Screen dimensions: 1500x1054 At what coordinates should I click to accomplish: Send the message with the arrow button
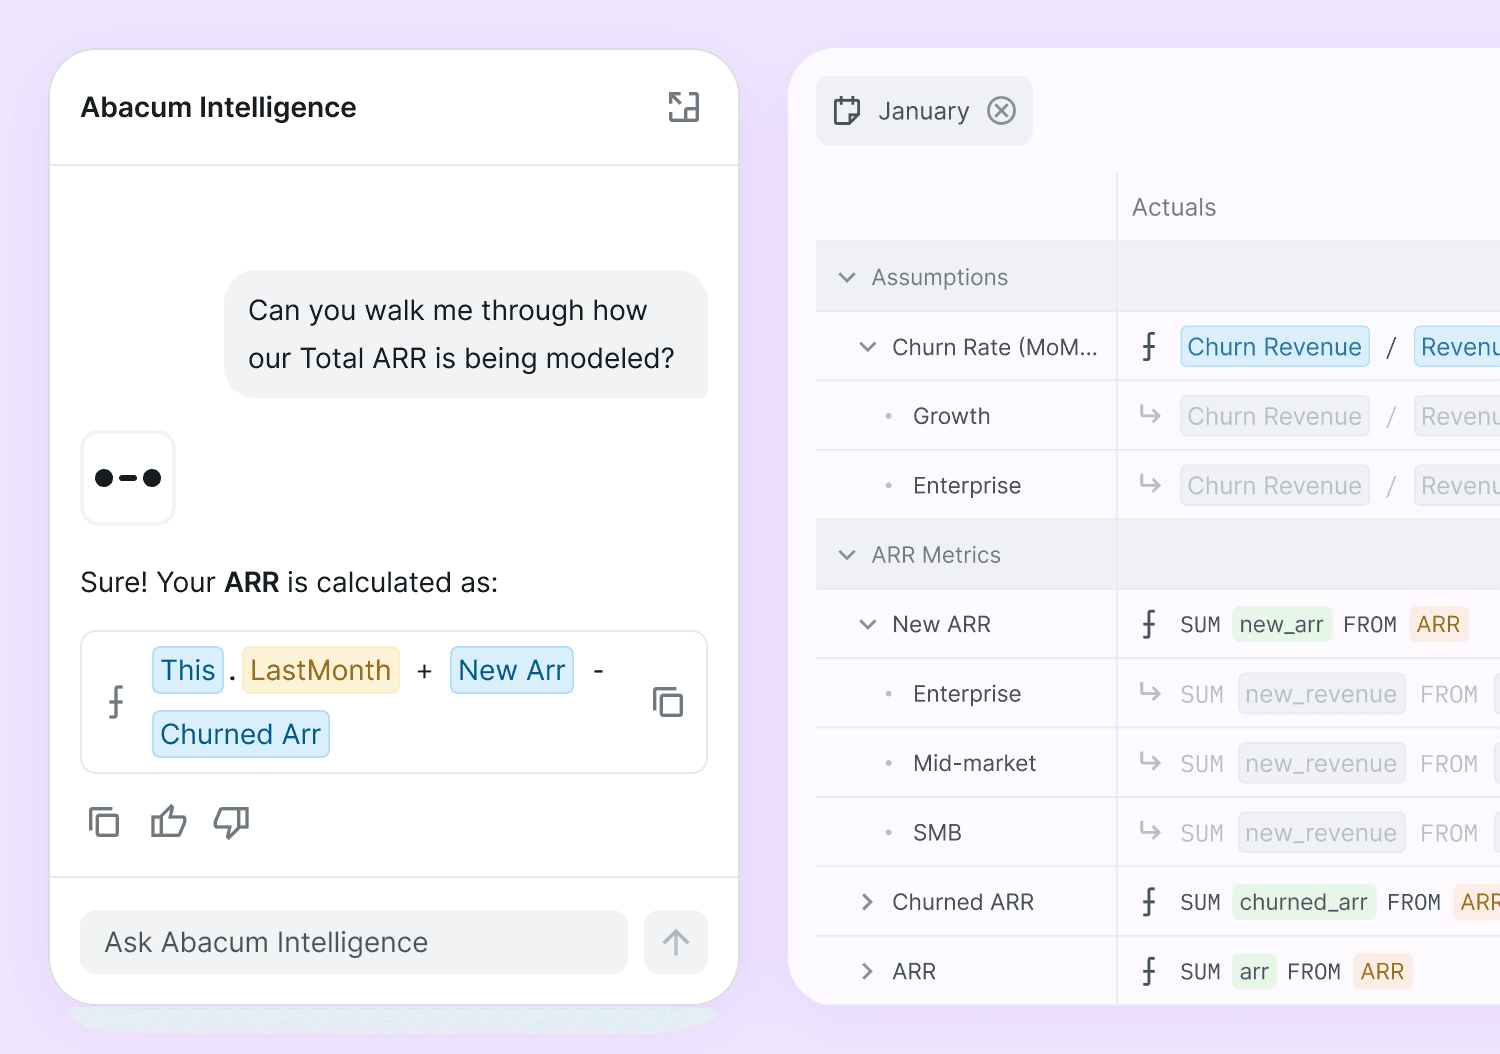pos(676,942)
